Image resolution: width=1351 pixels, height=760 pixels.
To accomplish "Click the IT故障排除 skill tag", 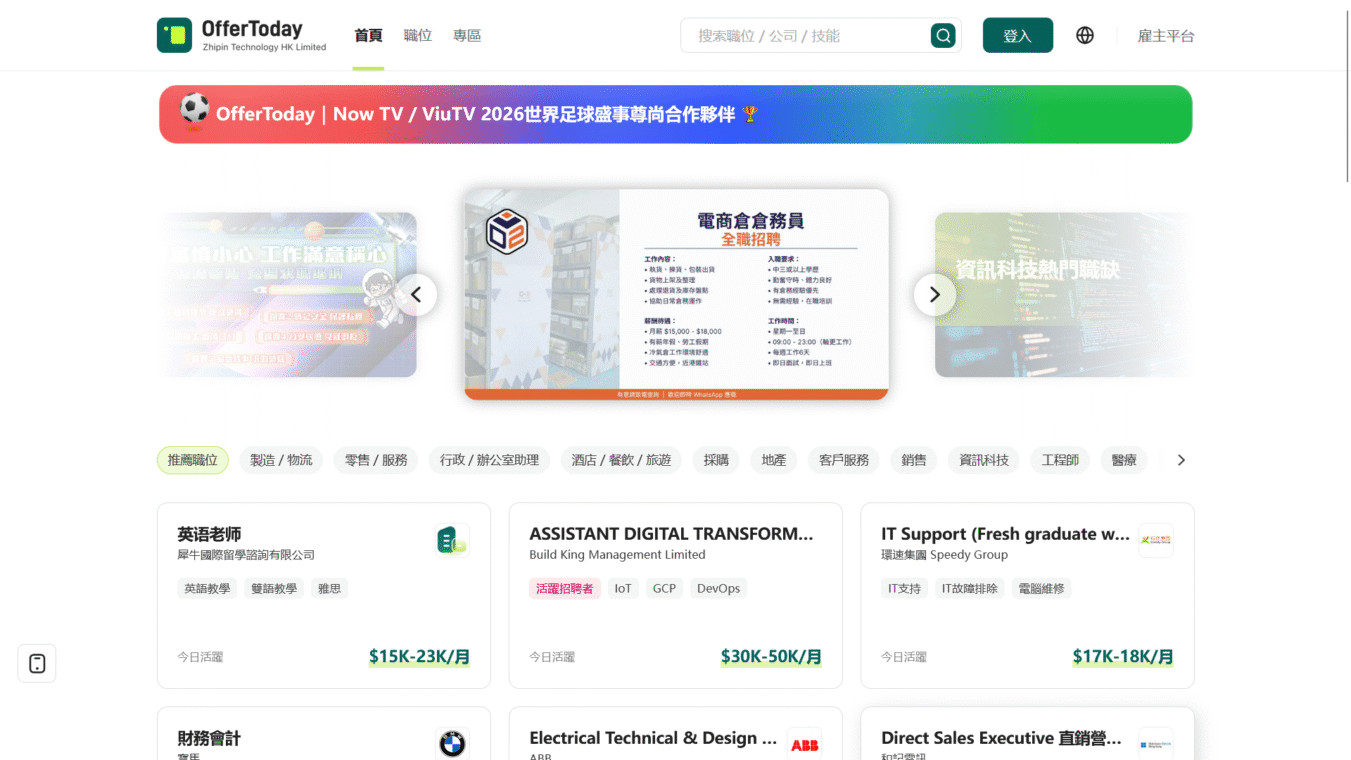I will [x=969, y=588].
